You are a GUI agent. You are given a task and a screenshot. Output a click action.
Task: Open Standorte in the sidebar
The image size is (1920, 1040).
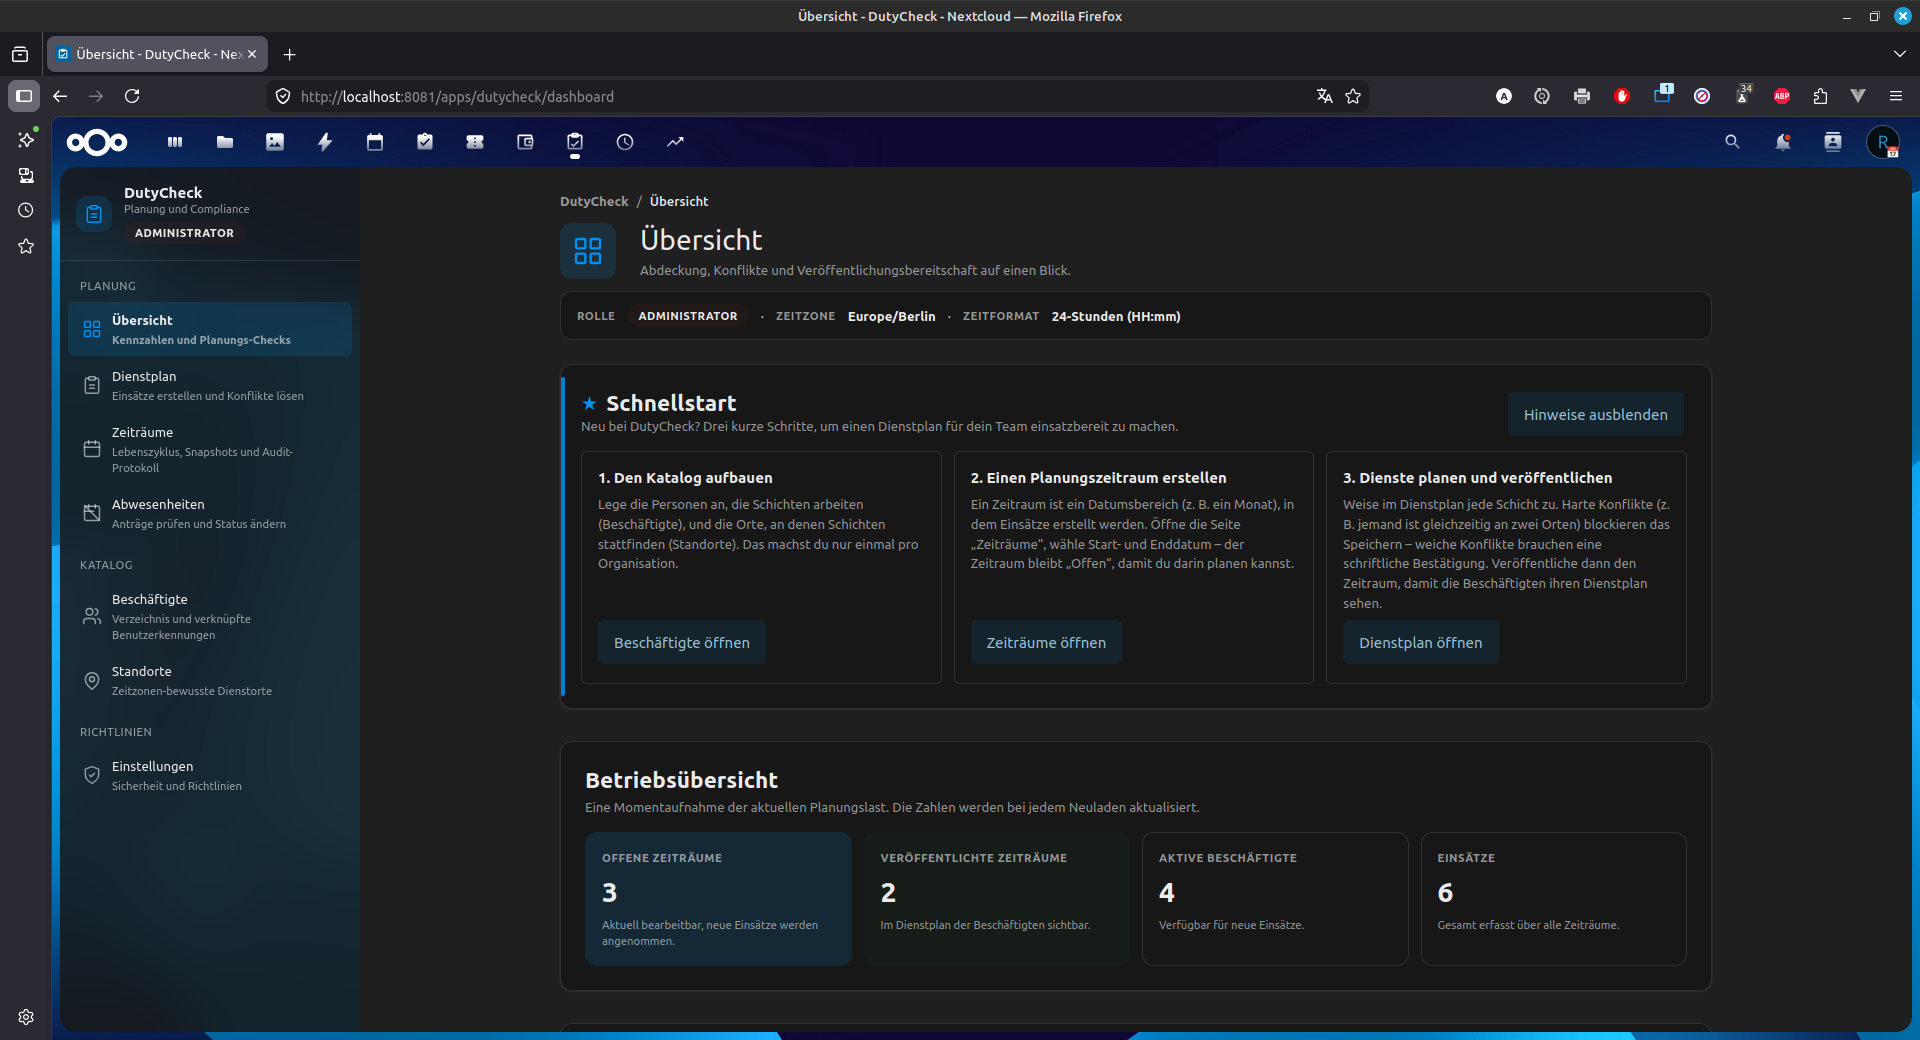[210, 680]
